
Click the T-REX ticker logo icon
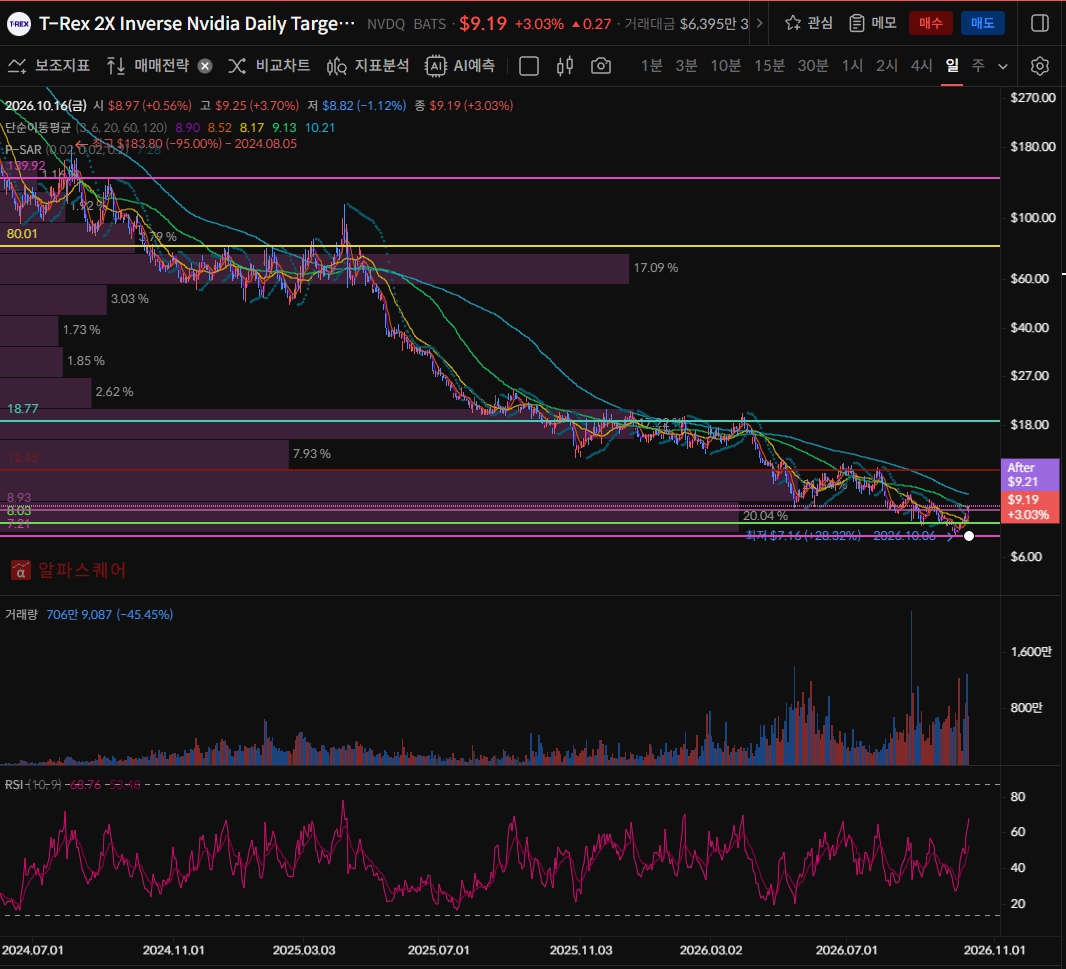pyautogui.click(x=18, y=24)
